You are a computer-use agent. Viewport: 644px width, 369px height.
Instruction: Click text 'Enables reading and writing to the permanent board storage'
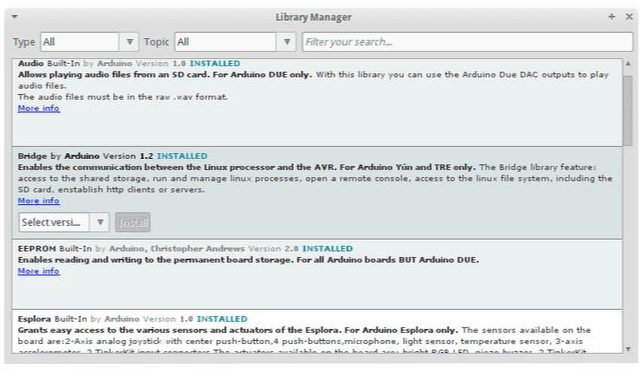point(156,260)
